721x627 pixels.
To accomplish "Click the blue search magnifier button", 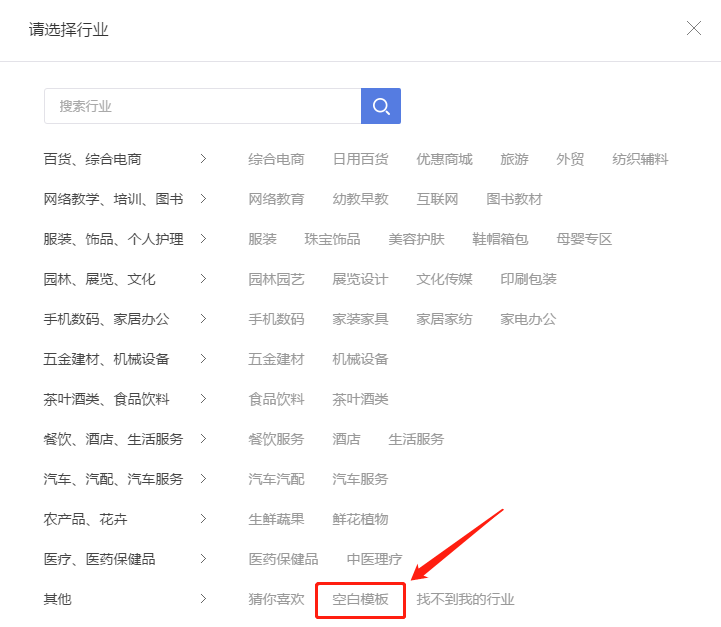I will [x=380, y=106].
